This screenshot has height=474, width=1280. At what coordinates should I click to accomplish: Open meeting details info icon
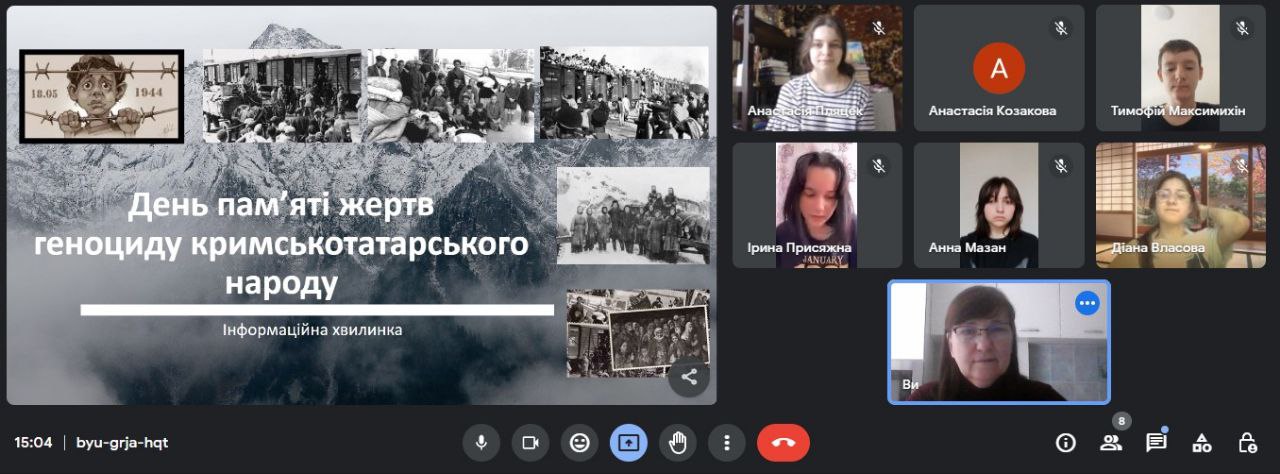pos(1066,442)
